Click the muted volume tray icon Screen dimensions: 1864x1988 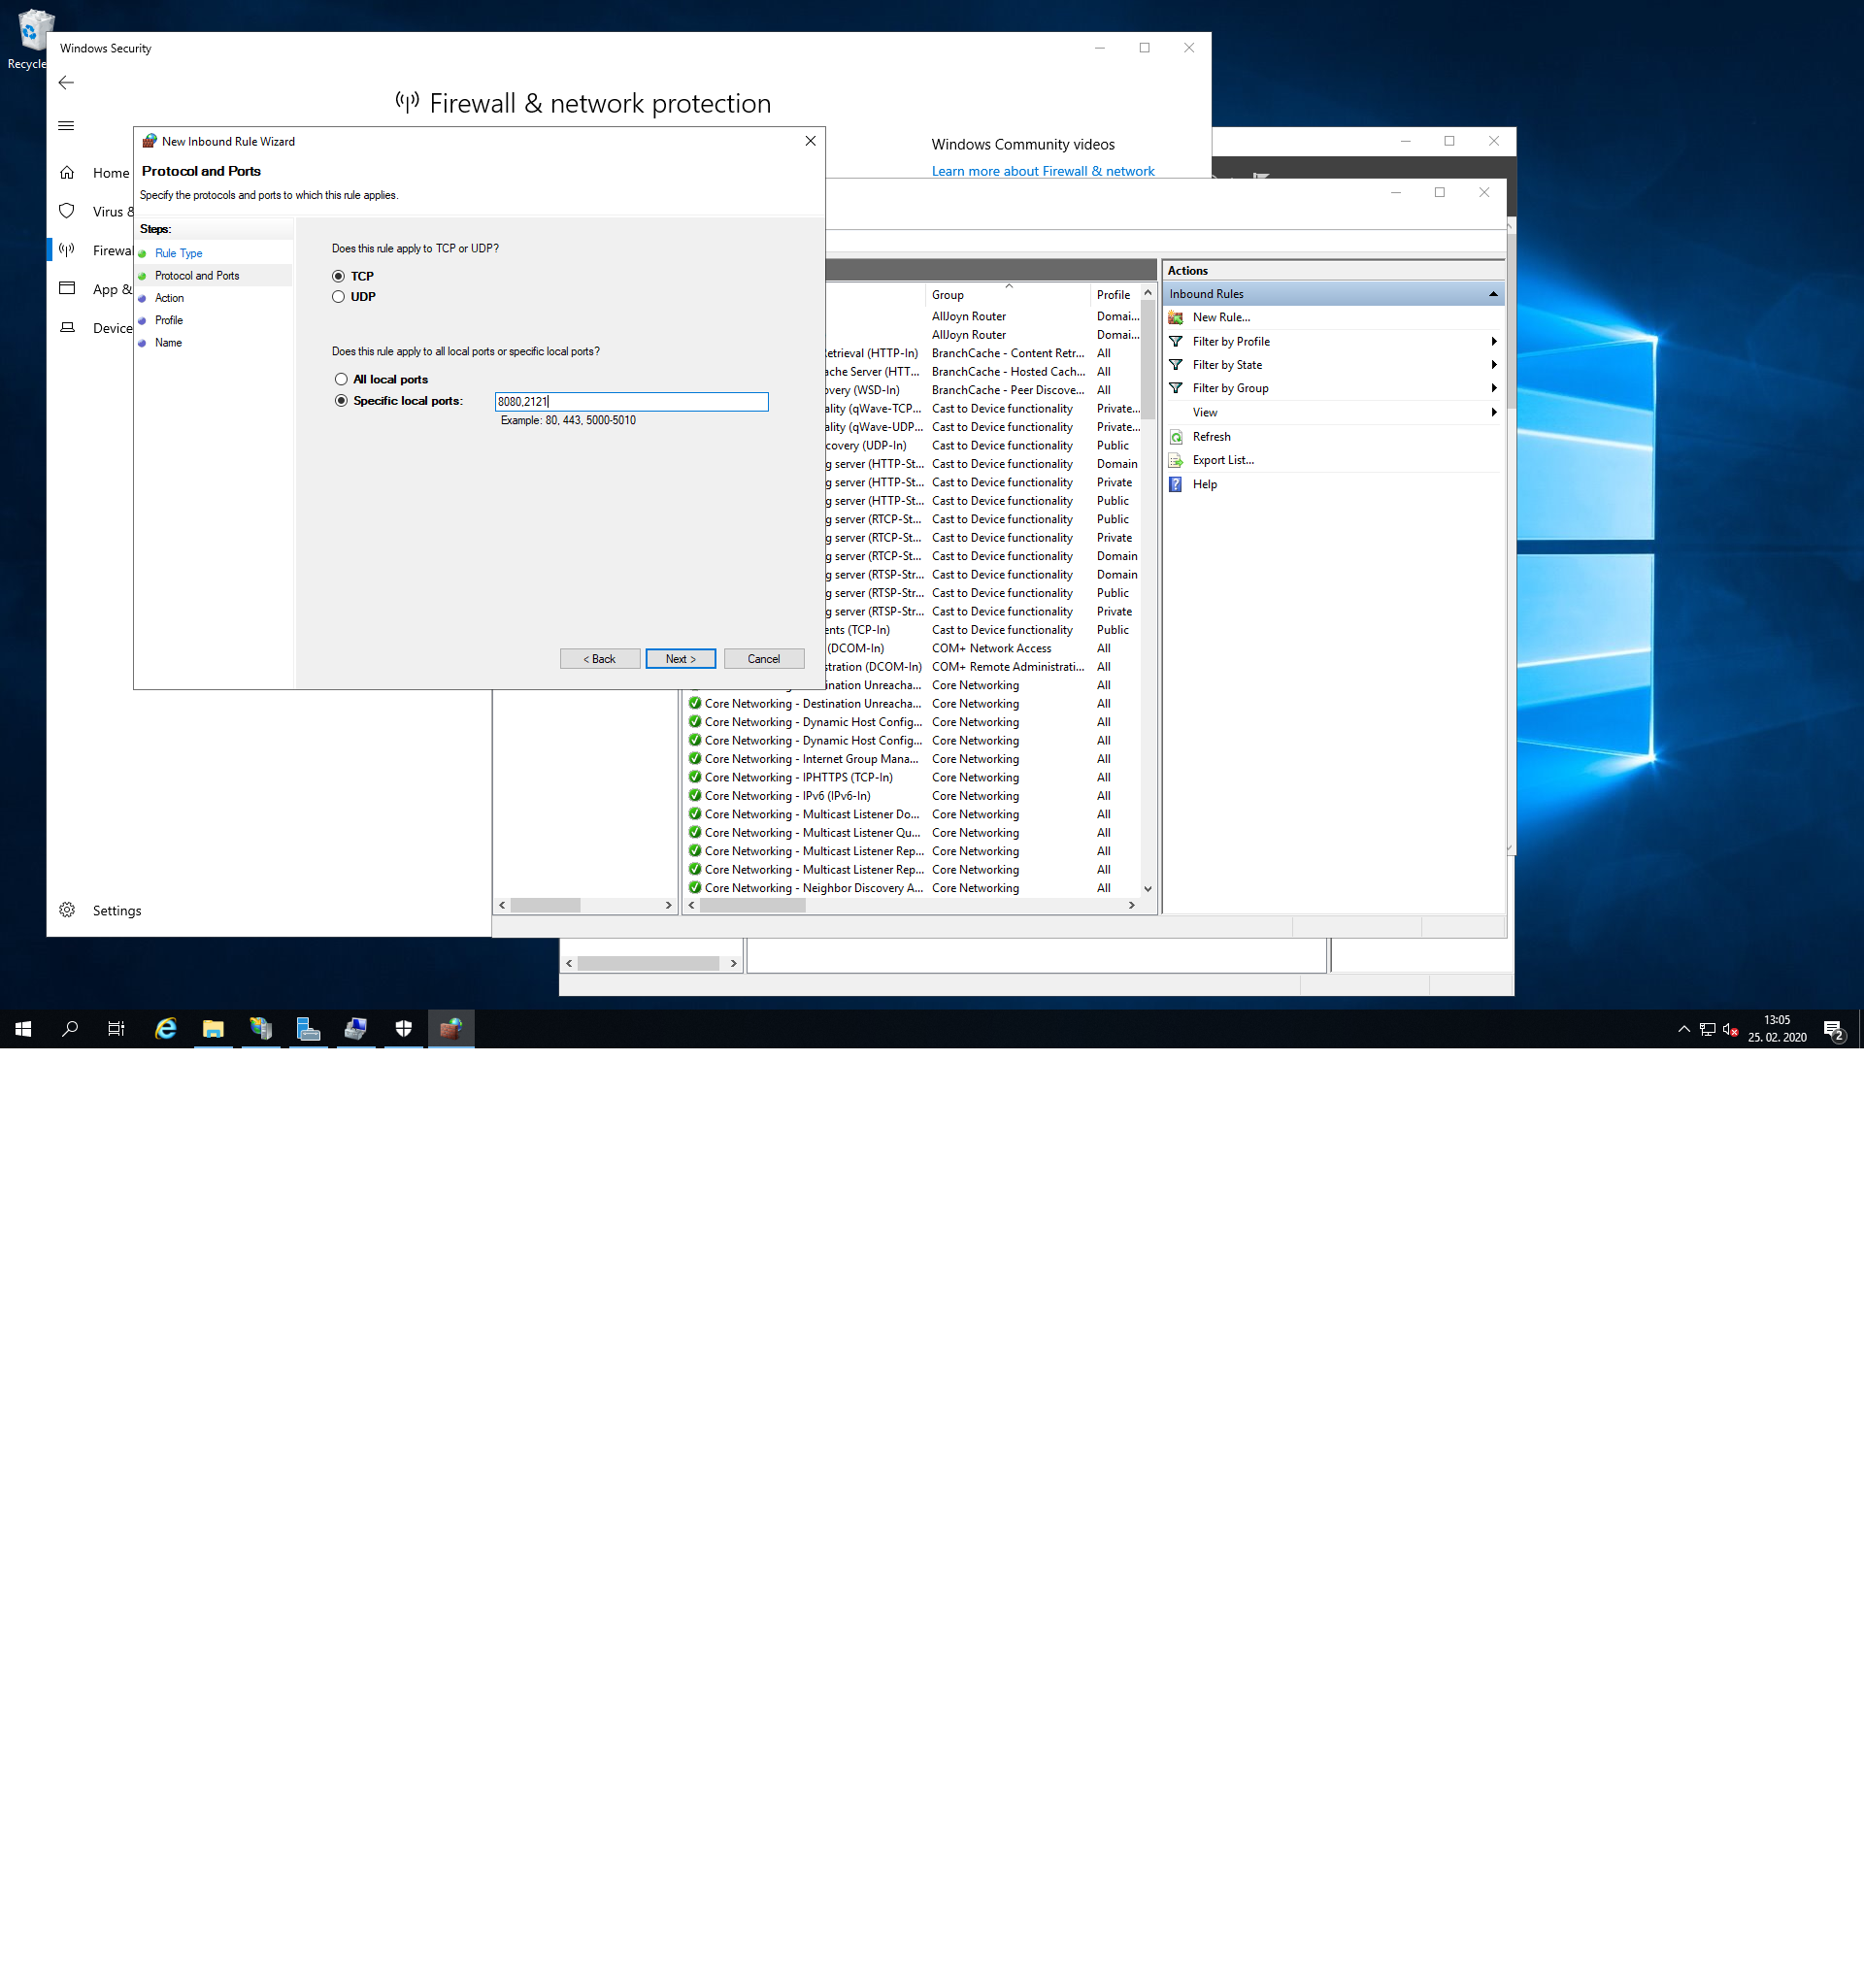point(1730,1029)
